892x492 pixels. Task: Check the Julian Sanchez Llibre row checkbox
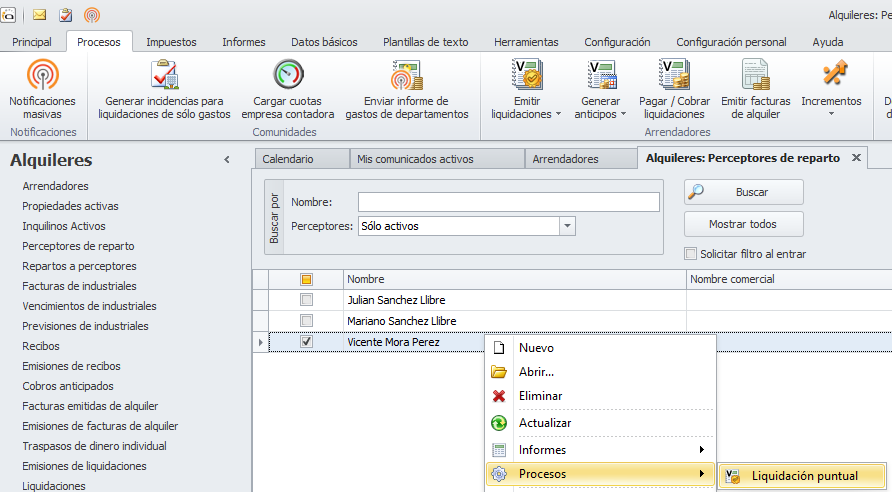click(307, 300)
